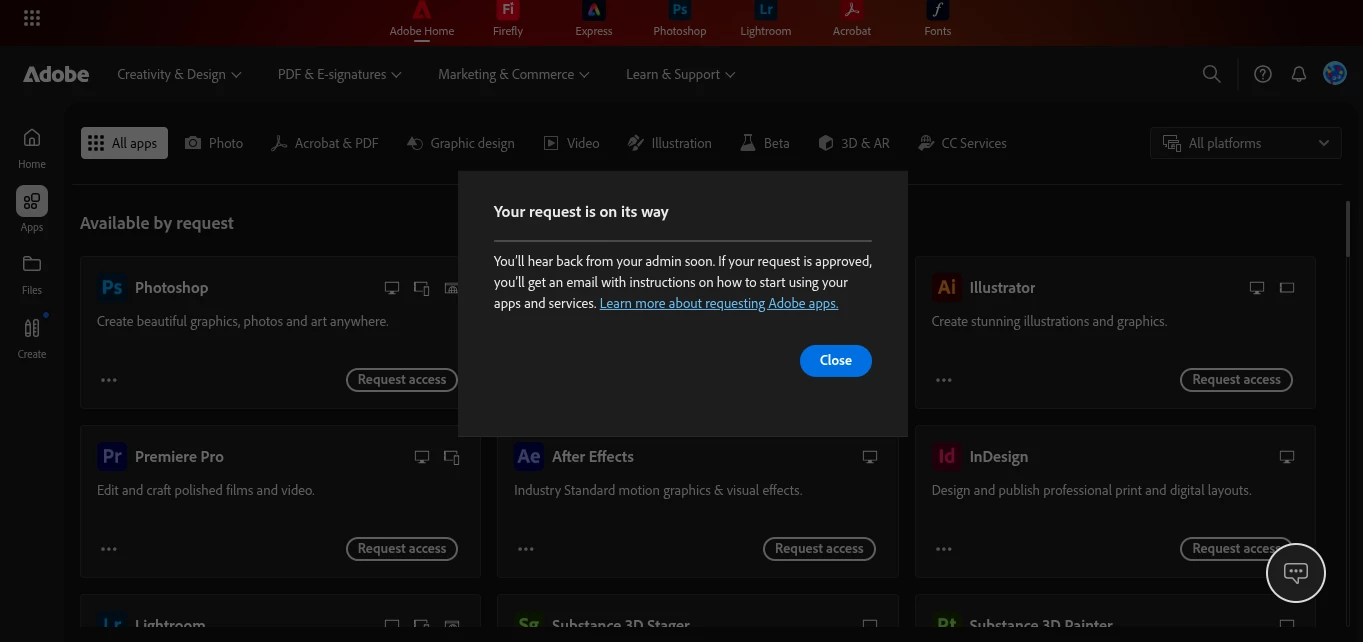Open the app grid launcher icon

pos(31,18)
